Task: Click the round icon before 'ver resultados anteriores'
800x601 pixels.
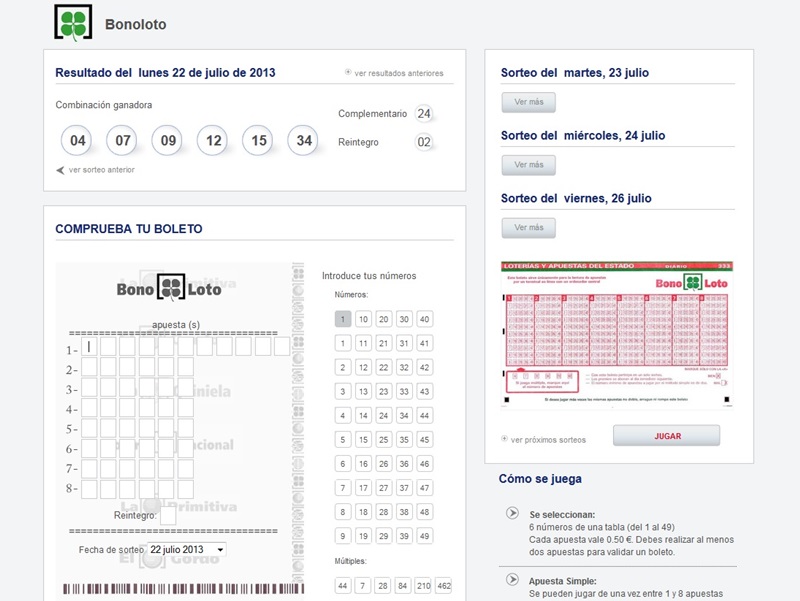Action: coord(348,73)
